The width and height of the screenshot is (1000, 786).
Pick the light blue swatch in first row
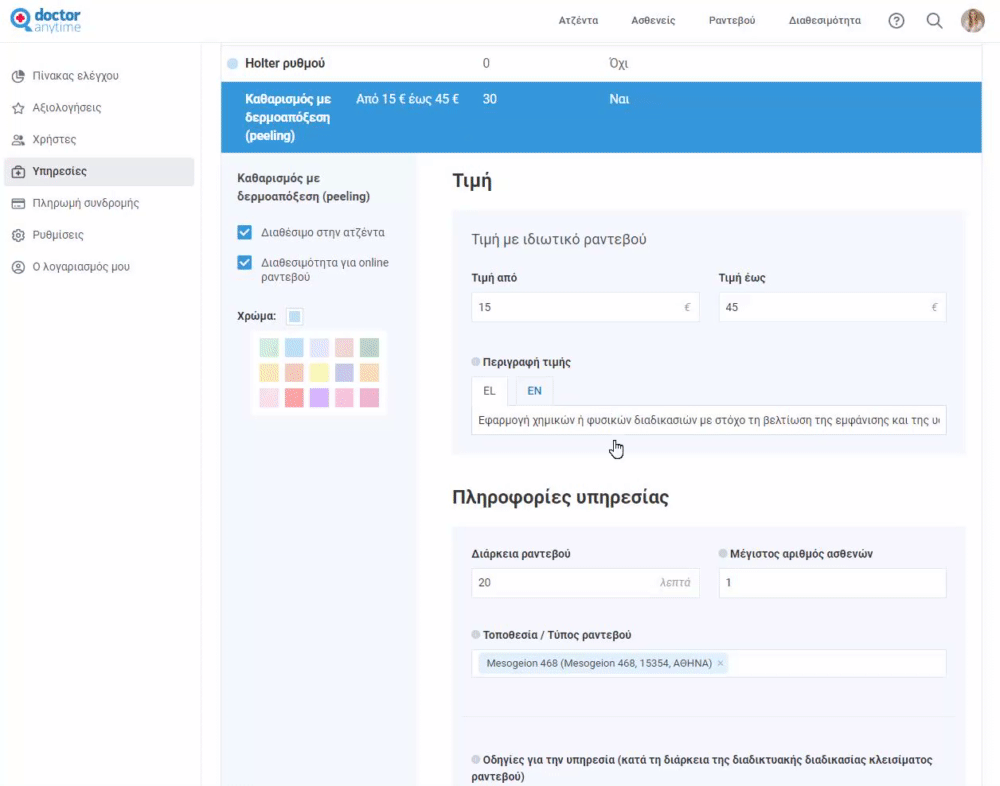point(294,348)
